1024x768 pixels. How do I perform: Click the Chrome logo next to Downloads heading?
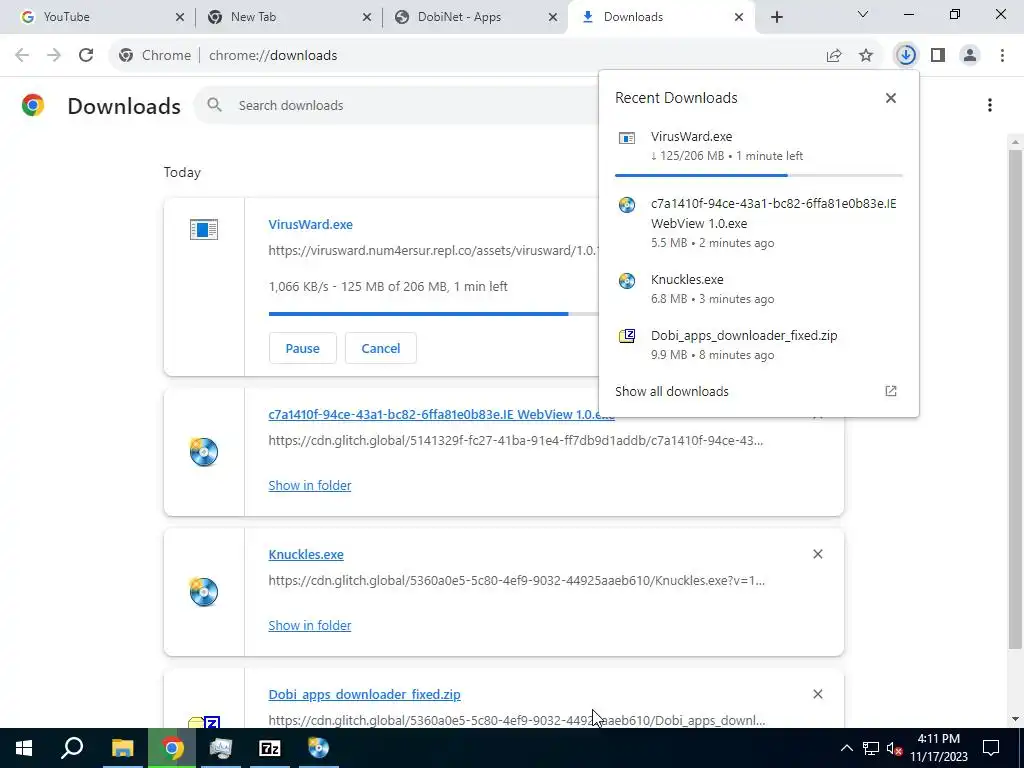click(x=33, y=105)
